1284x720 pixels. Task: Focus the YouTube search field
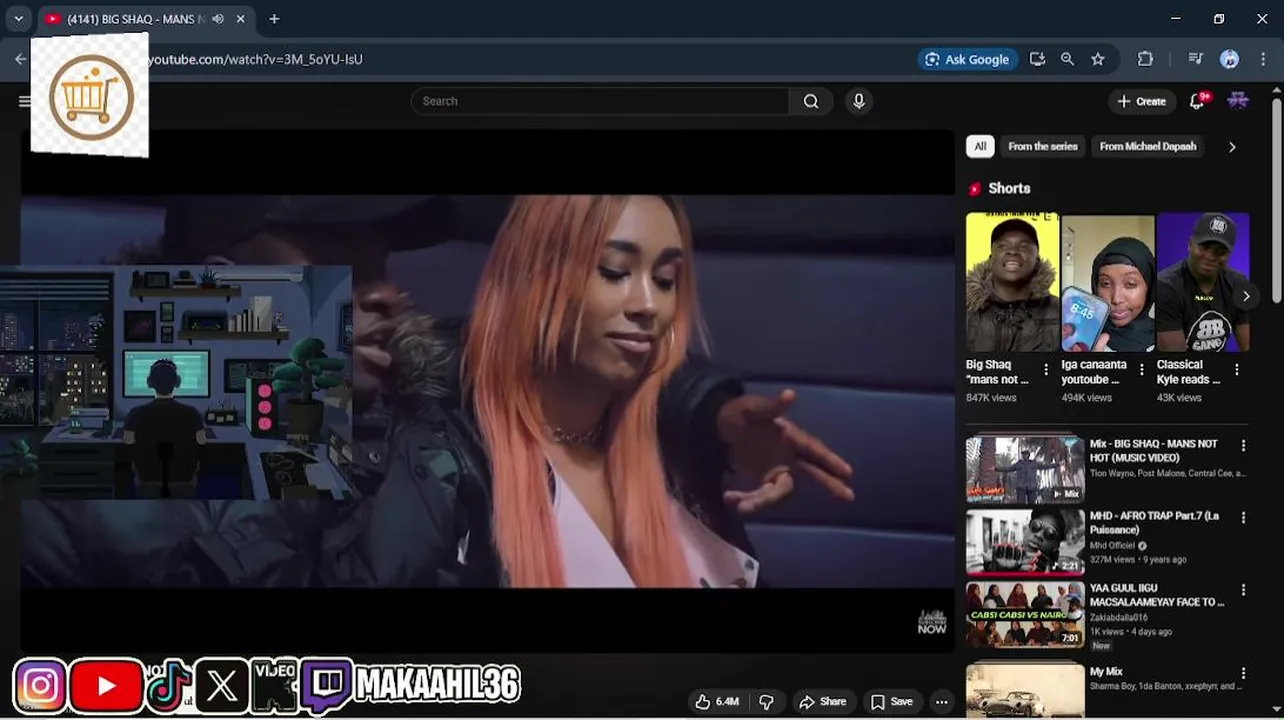600,101
